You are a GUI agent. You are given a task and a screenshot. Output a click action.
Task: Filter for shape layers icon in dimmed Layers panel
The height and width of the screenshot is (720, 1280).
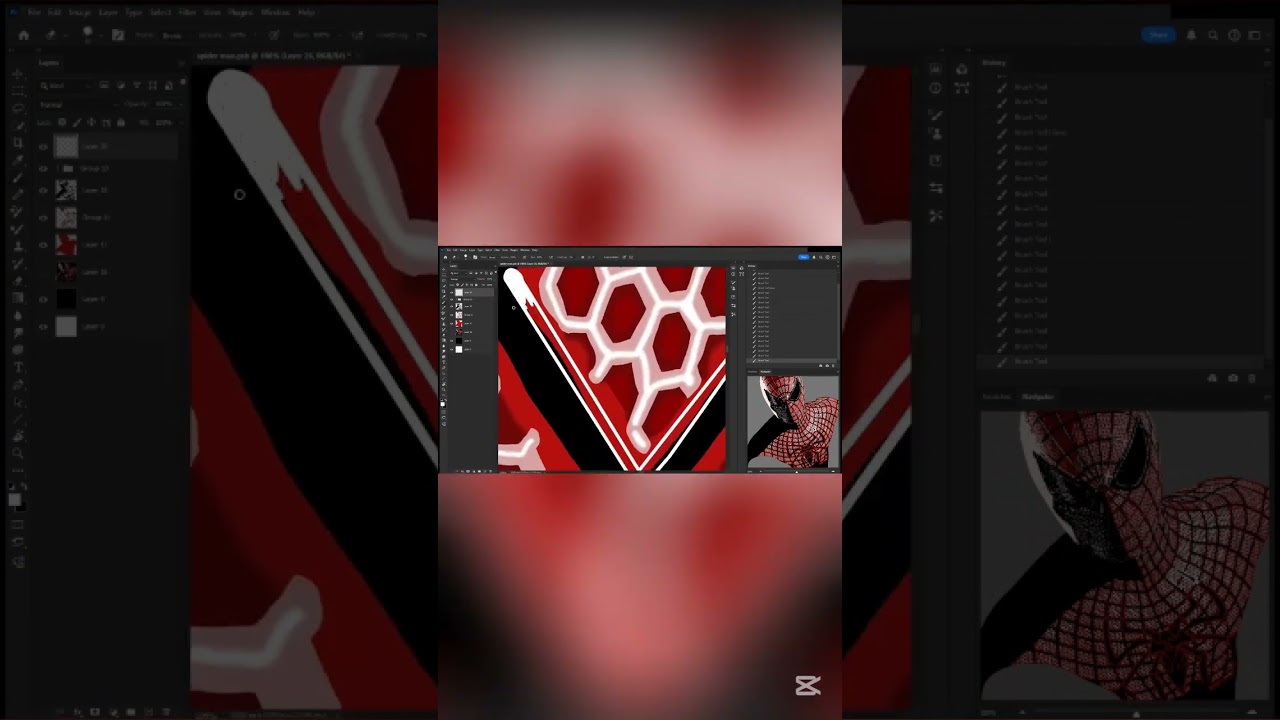pyautogui.click(x=152, y=85)
